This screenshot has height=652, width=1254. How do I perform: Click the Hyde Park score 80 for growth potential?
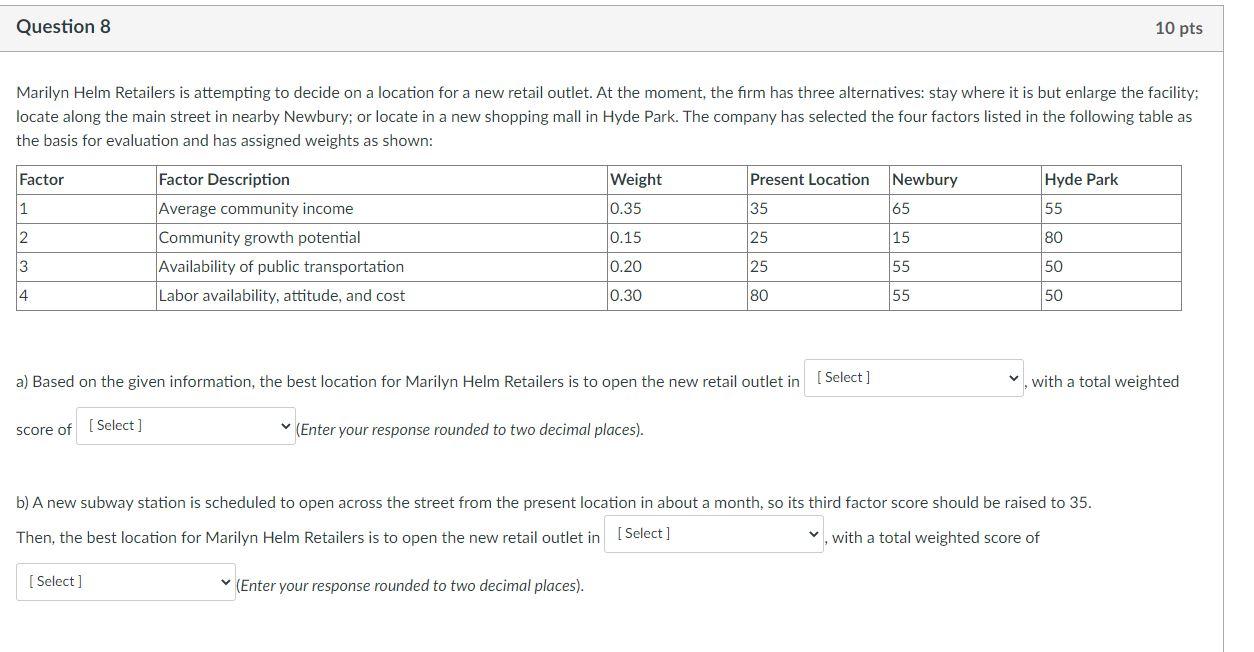(x=1052, y=237)
